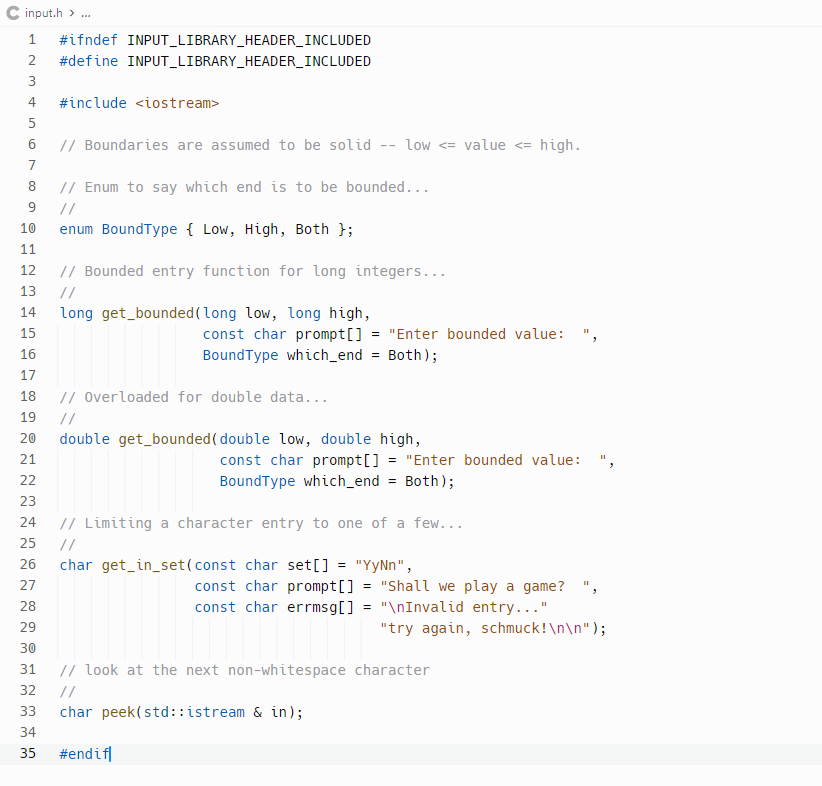The width and height of the screenshot is (822, 786).
Task: Click the C language file icon in the breadcrumb
Action: coord(14,13)
